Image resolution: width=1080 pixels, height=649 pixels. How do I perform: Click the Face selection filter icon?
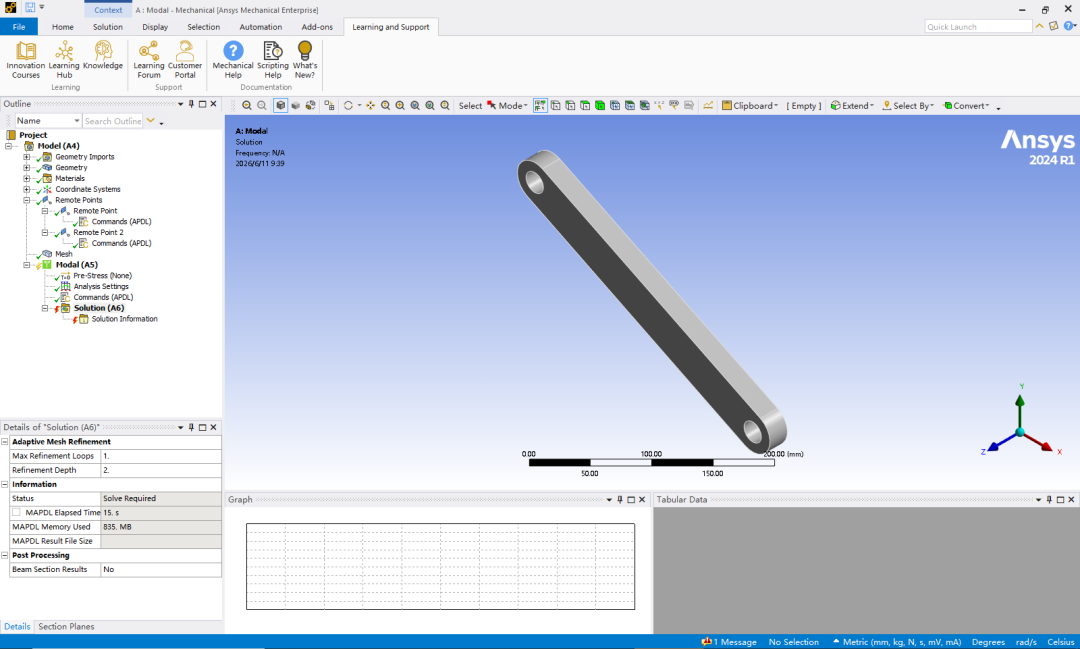[x=585, y=105]
